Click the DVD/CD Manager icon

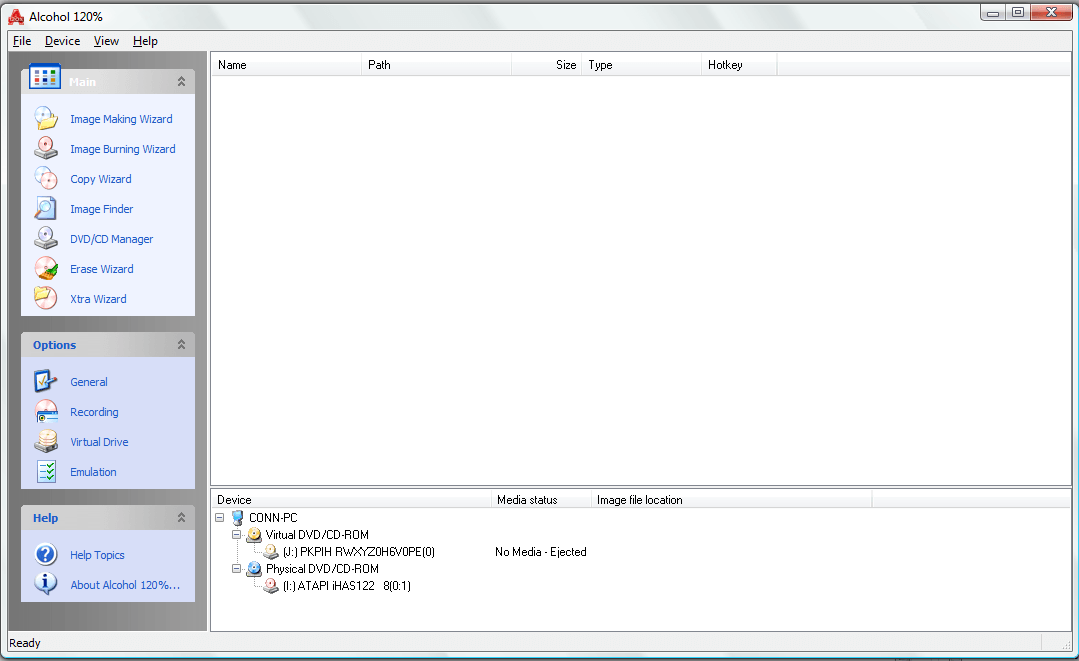tap(46, 239)
